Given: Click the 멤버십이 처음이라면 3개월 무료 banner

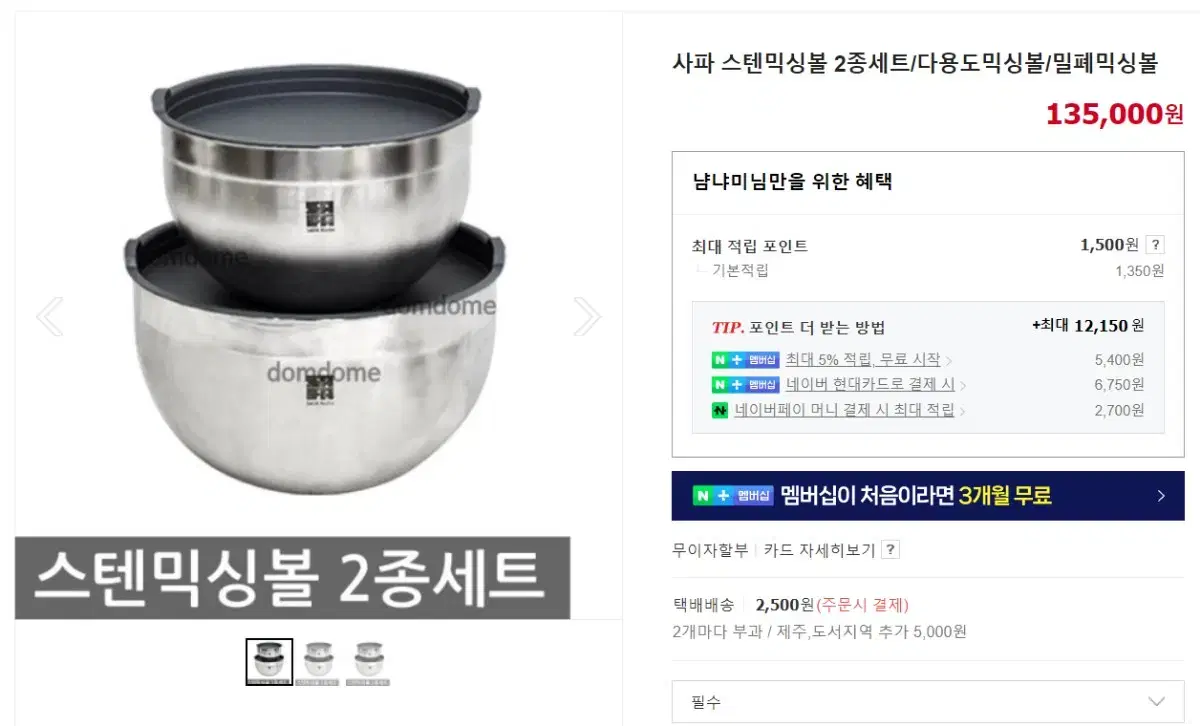Looking at the screenshot, I should point(928,496).
